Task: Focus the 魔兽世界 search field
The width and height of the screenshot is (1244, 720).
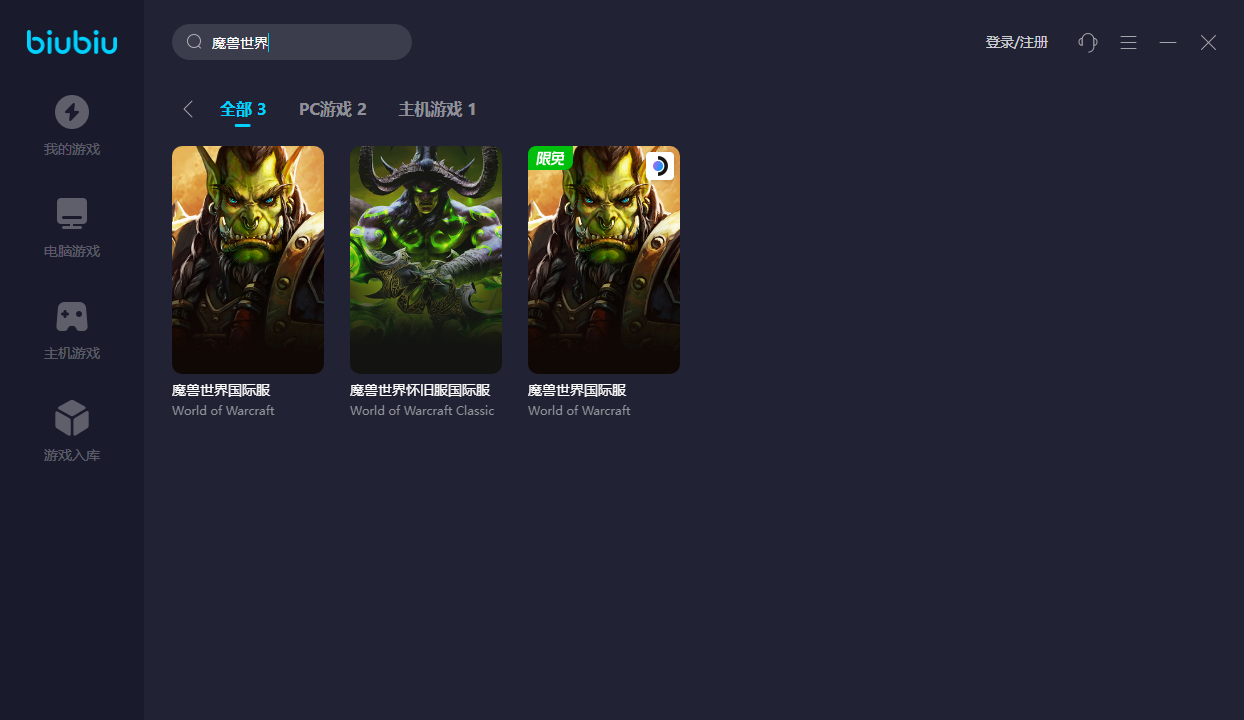Action: [x=292, y=42]
